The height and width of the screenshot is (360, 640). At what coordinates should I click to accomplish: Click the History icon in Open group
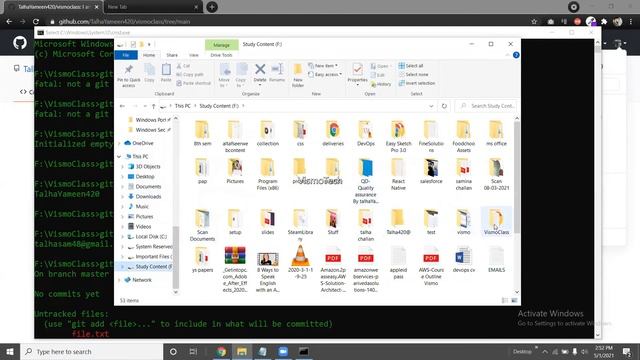381,84
